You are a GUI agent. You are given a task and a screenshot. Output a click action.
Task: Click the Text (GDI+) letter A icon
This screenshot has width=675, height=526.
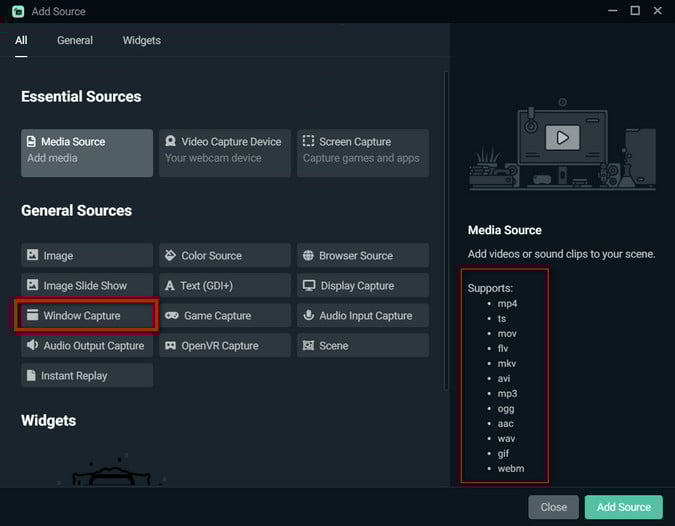(170, 285)
